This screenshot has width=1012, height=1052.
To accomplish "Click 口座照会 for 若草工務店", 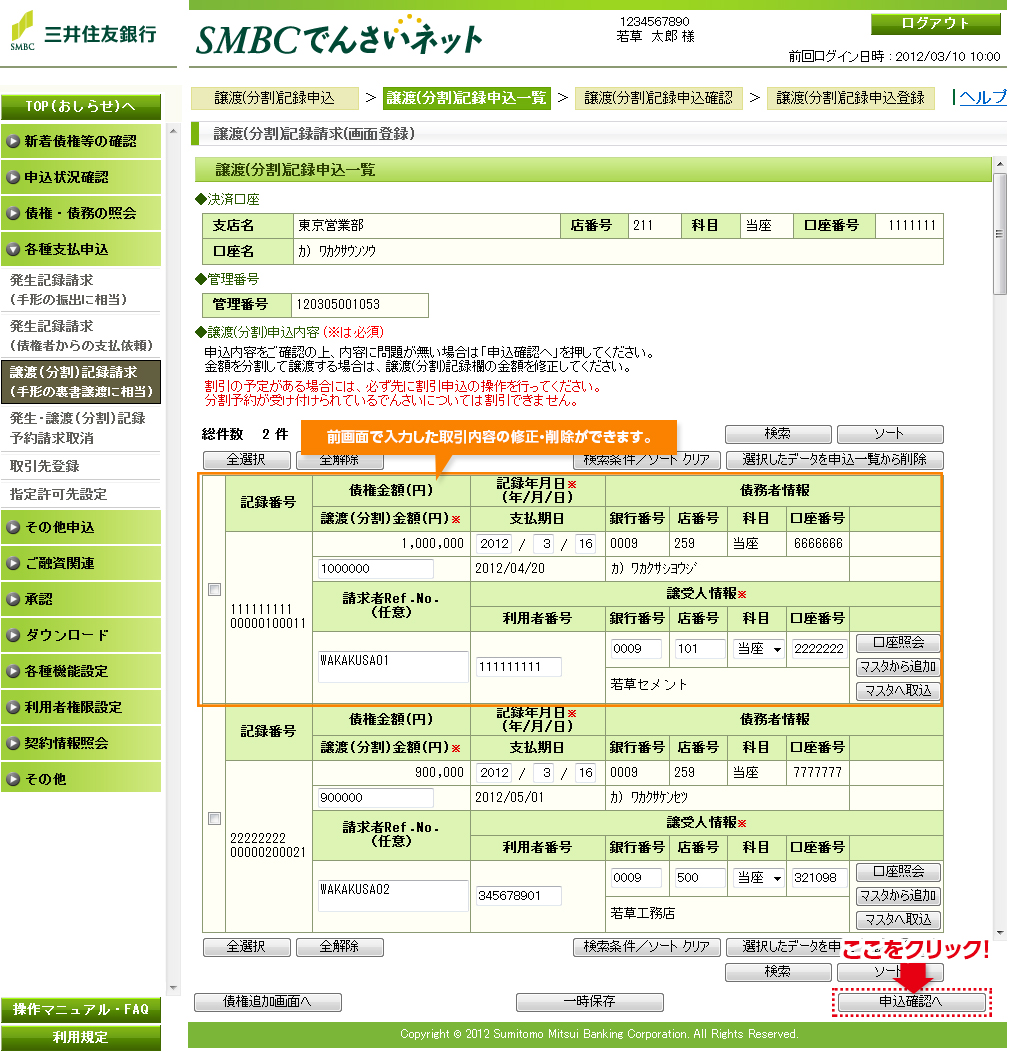I will 899,872.
